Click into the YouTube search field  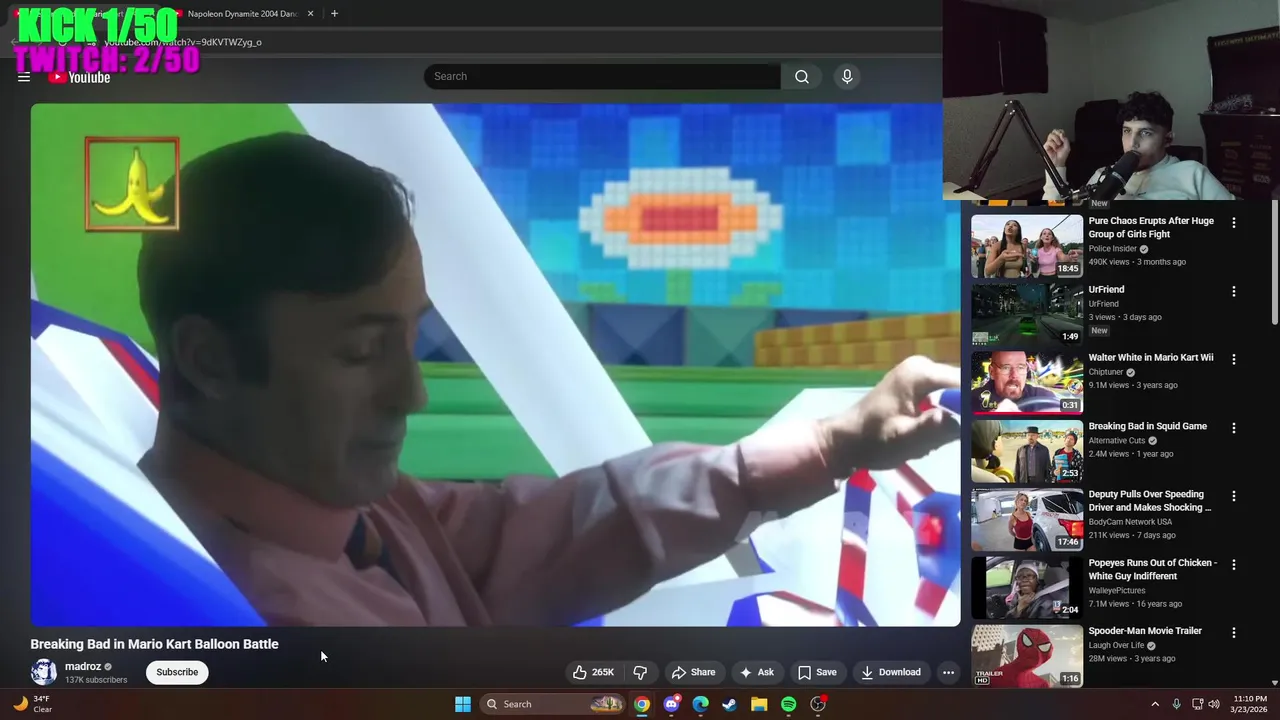602,76
